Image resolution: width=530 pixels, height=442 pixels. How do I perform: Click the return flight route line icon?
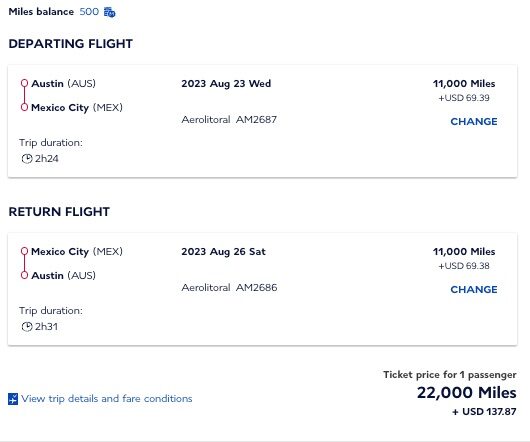coord(24,263)
